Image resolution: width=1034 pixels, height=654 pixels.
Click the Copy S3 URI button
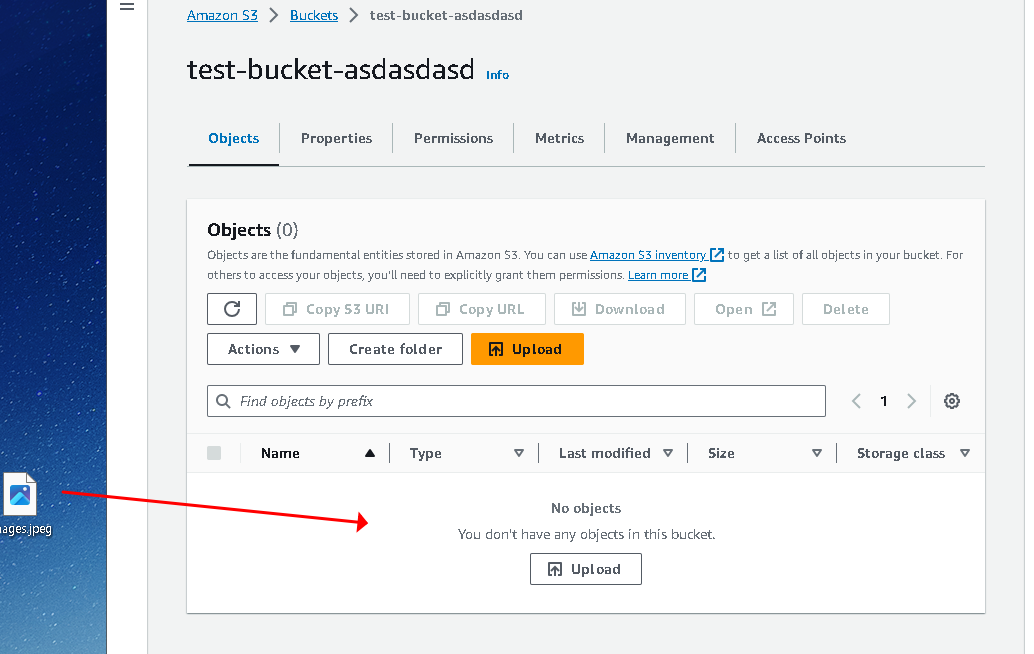(x=338, y=309)
